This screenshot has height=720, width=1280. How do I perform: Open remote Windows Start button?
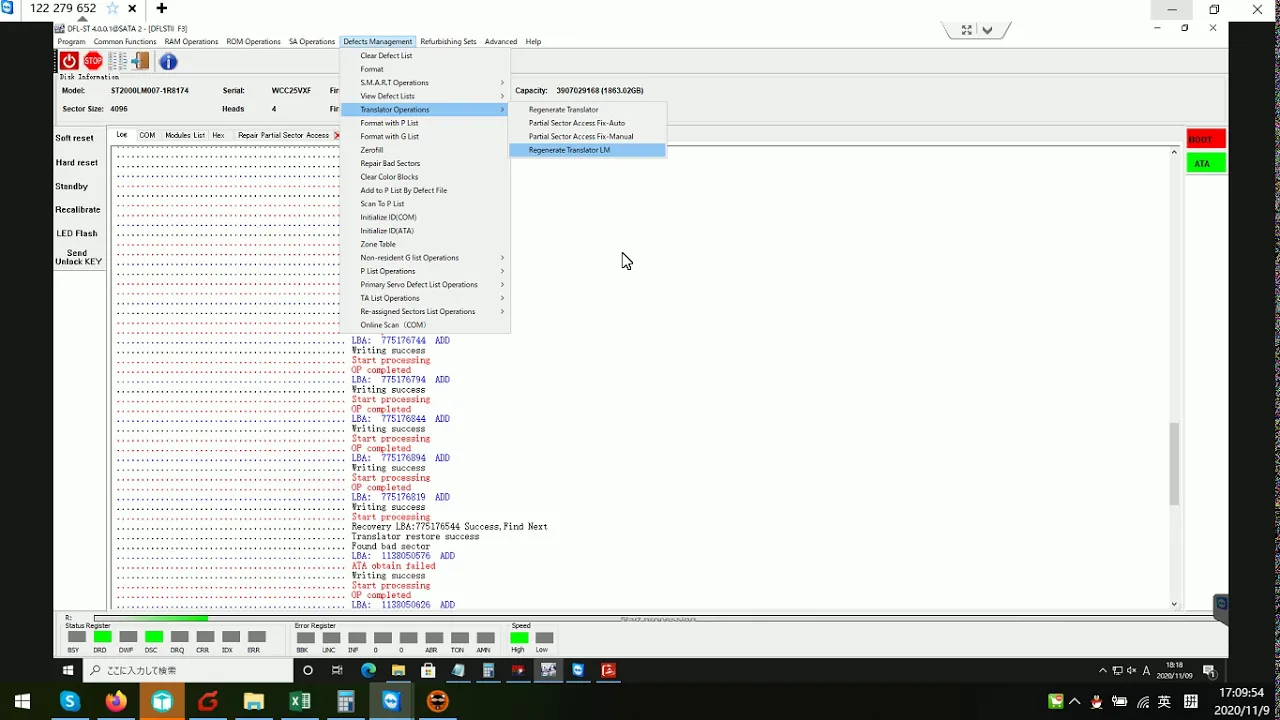coord(69,670)
